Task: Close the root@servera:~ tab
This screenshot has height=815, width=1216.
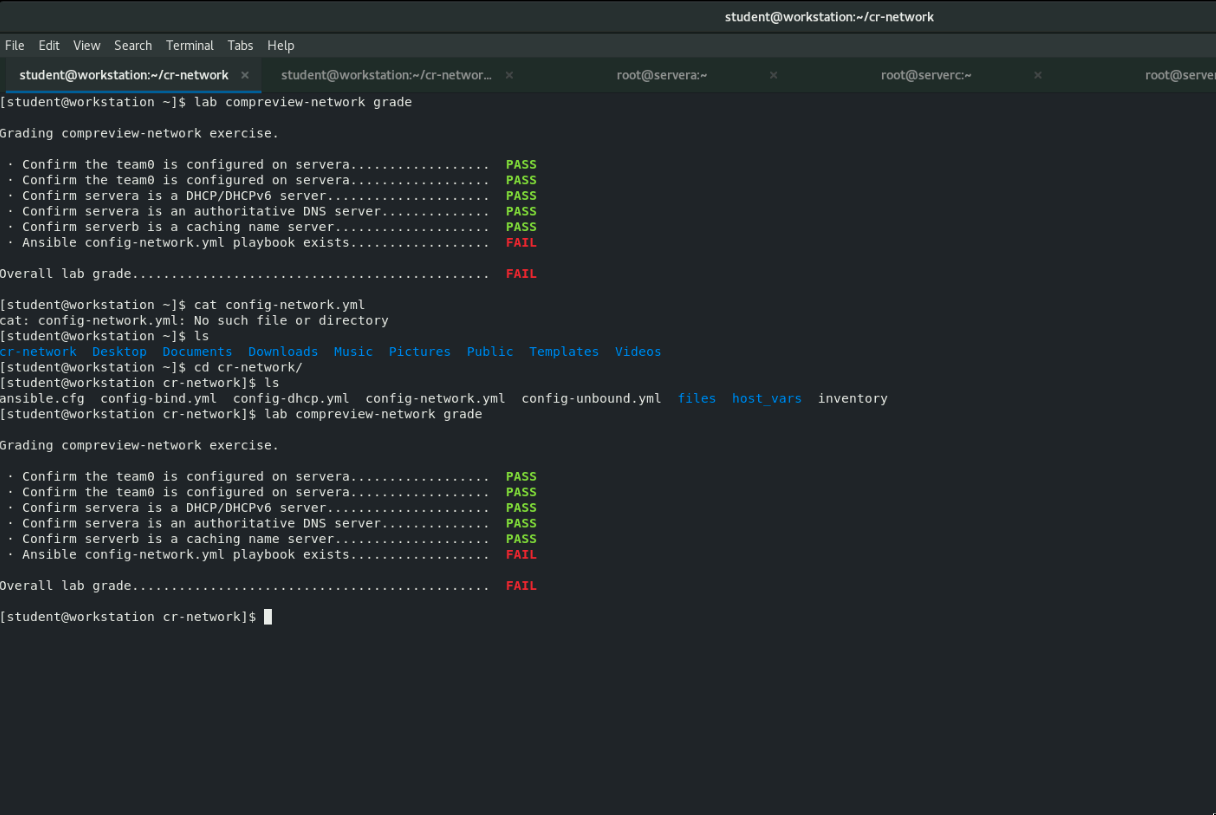Action: point(773,75)
